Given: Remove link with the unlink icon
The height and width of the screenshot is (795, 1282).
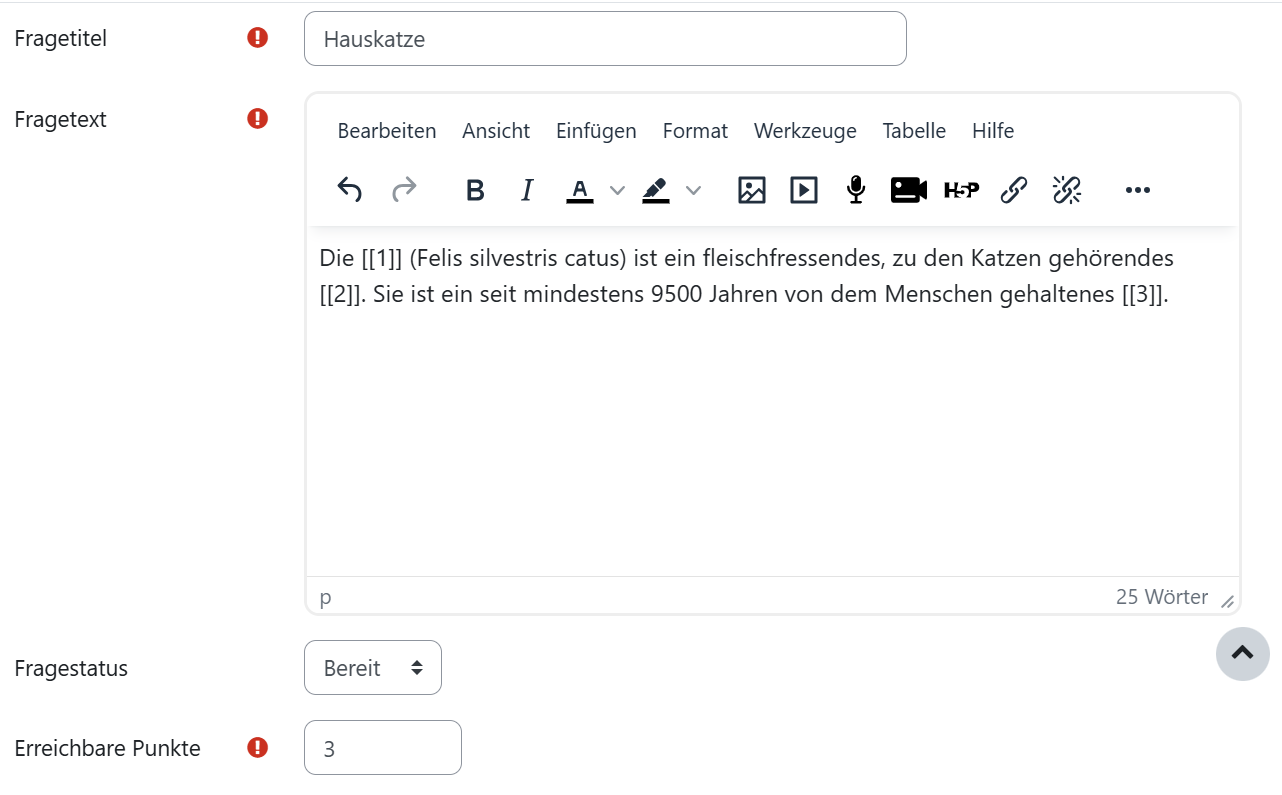Looking at the screenshot, I should coord(1067,190).
